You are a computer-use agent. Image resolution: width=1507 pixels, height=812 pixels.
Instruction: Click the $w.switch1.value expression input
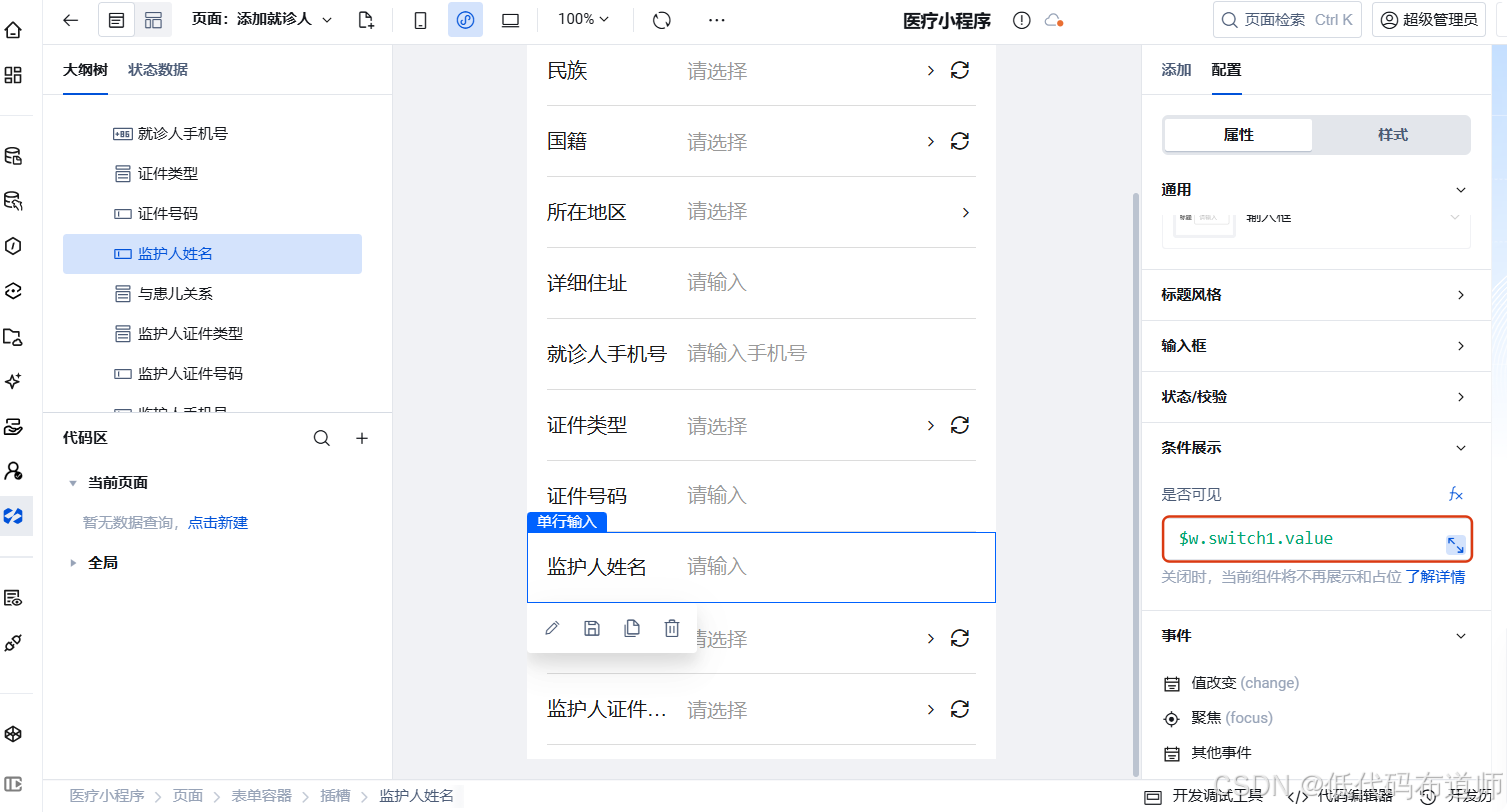point(1300,539)
